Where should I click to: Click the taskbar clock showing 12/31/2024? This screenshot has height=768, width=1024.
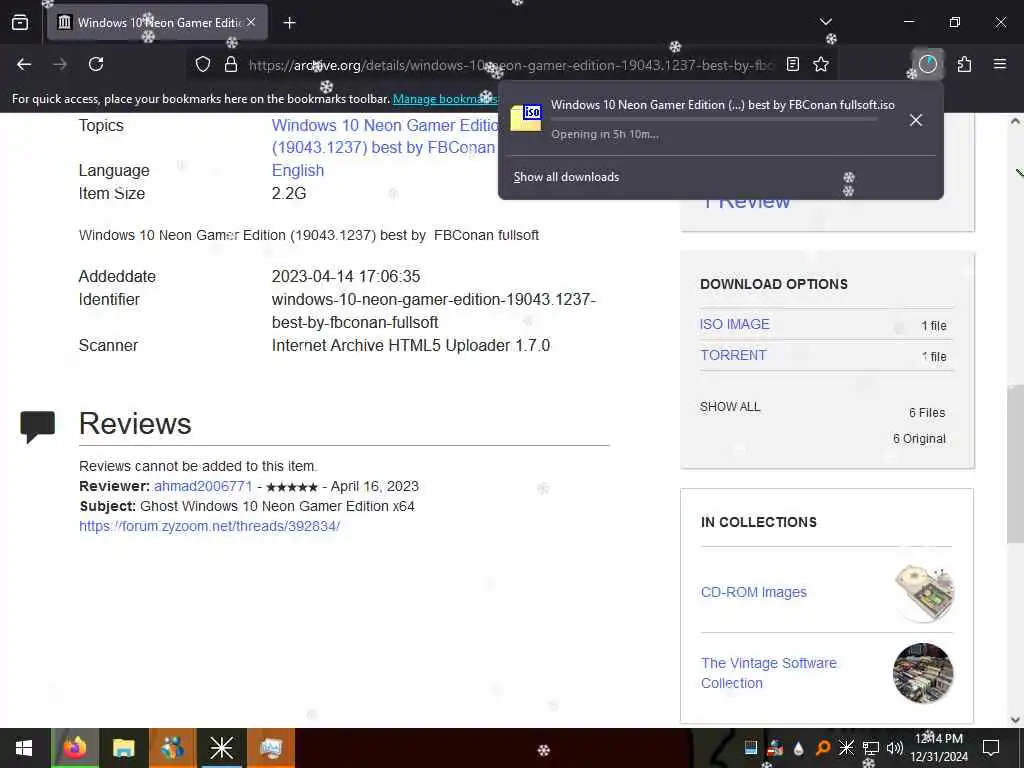(x=939, y=748)
